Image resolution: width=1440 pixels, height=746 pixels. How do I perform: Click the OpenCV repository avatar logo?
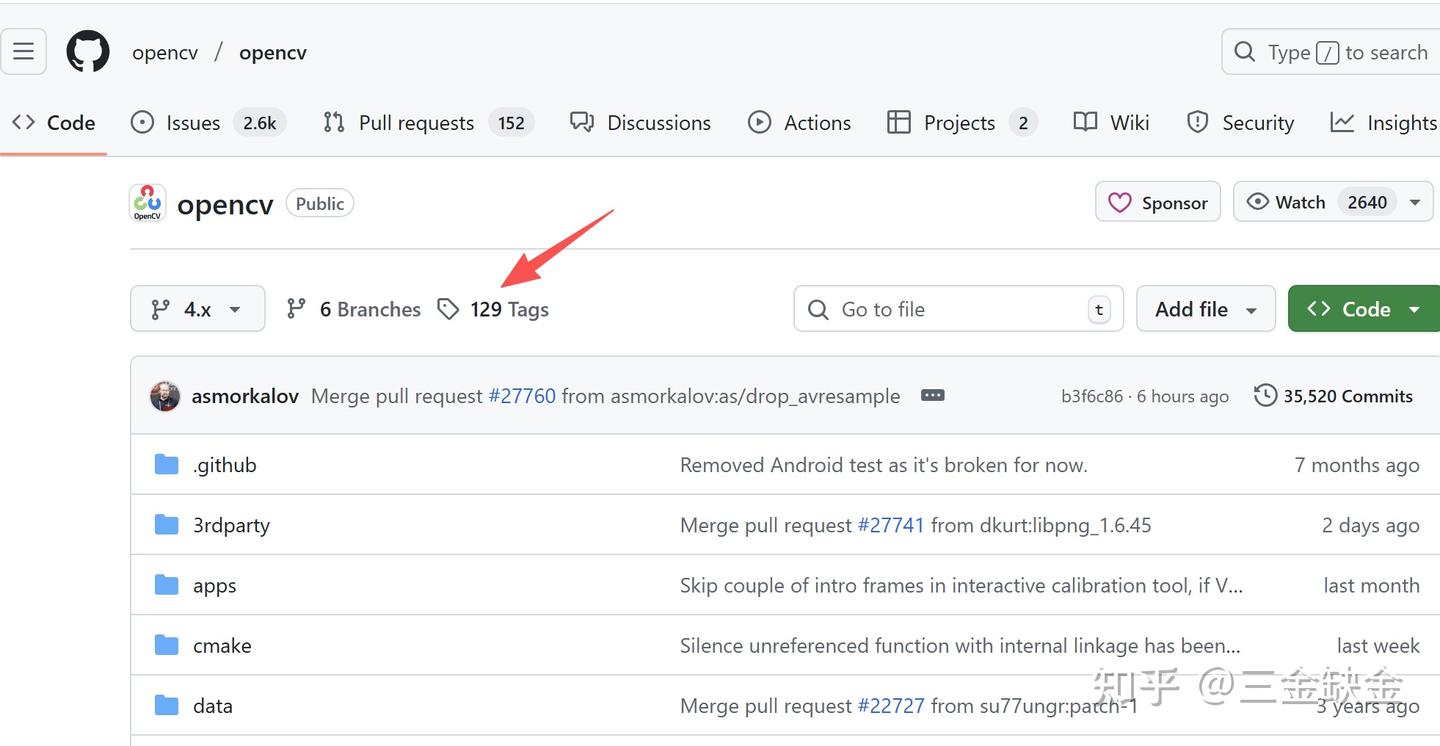147,203
